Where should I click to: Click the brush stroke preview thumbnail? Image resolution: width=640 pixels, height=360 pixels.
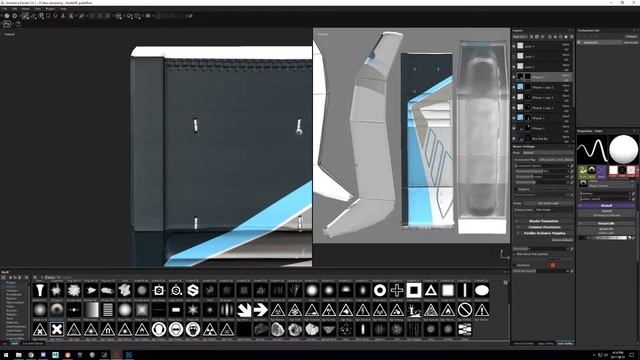pos(592,149)
